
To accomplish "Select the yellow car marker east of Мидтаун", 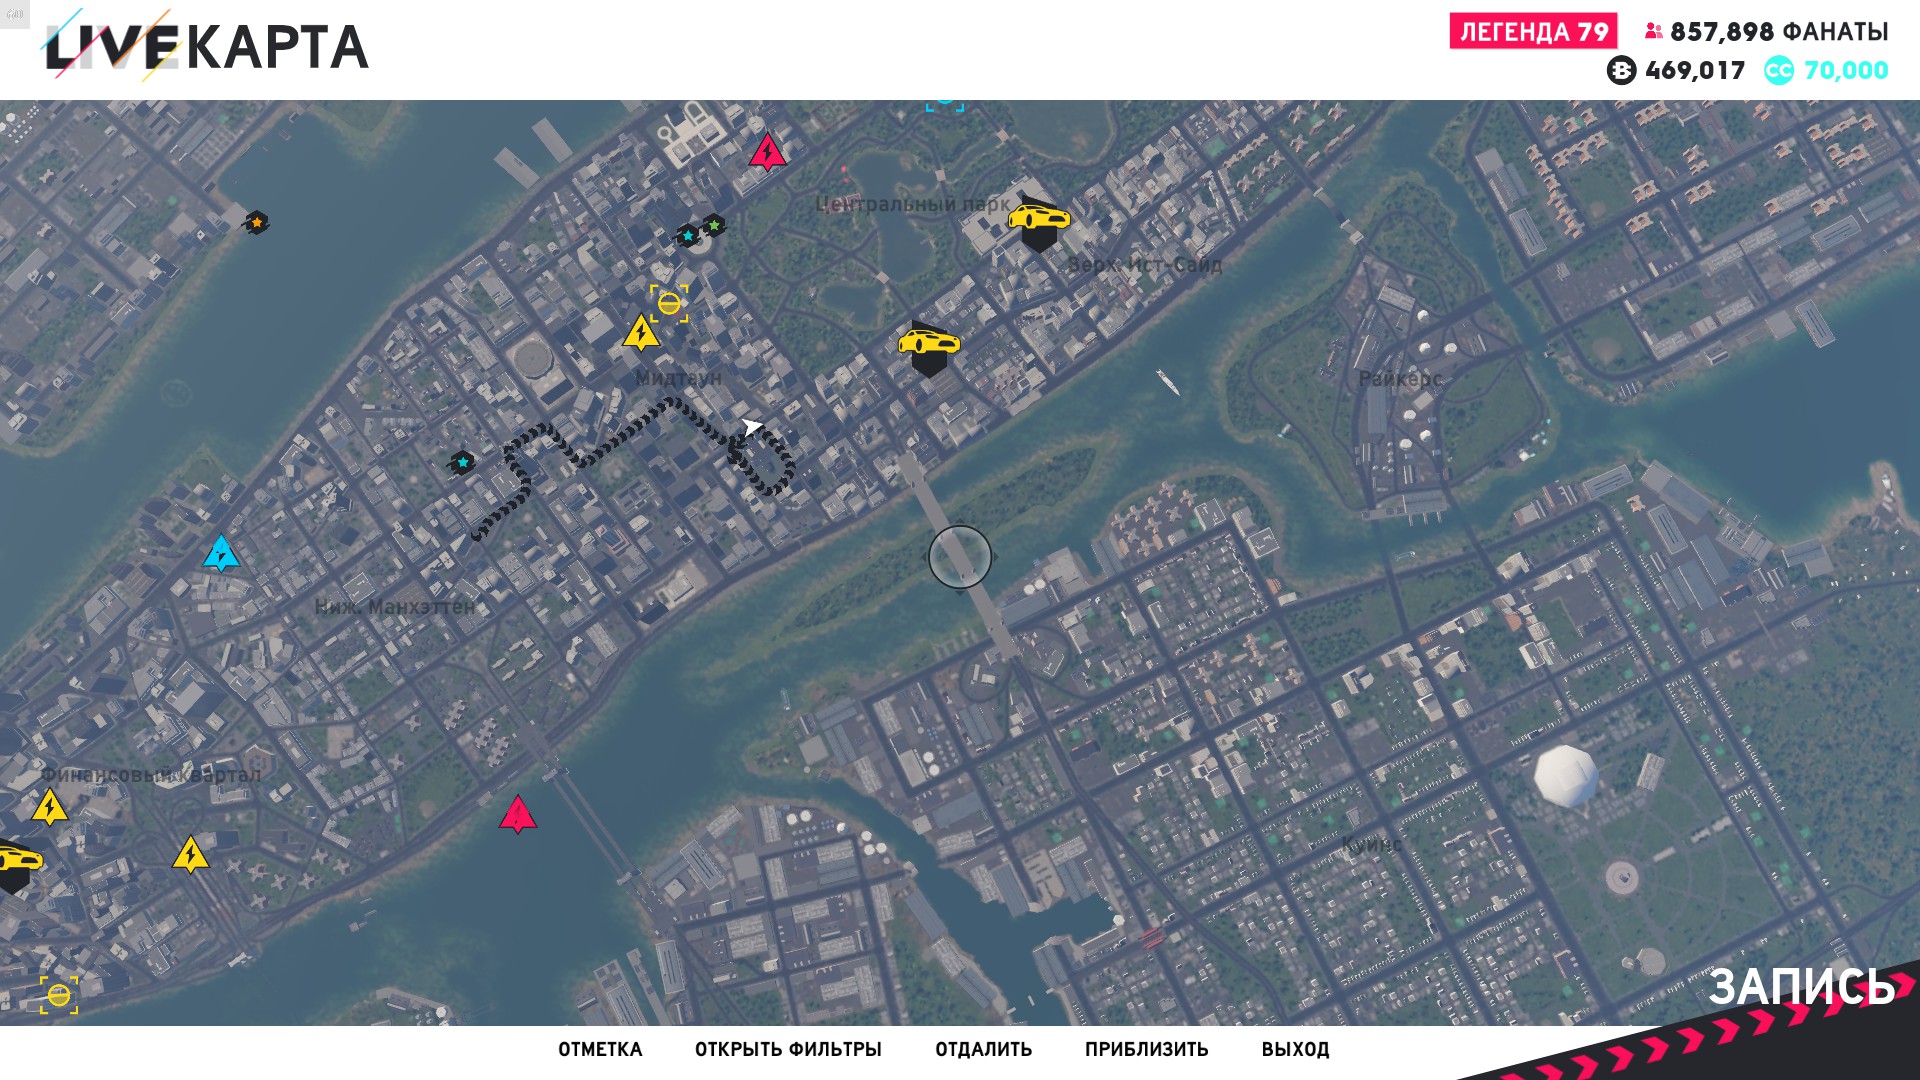I will pyautogui.click(x=929, y=349).
